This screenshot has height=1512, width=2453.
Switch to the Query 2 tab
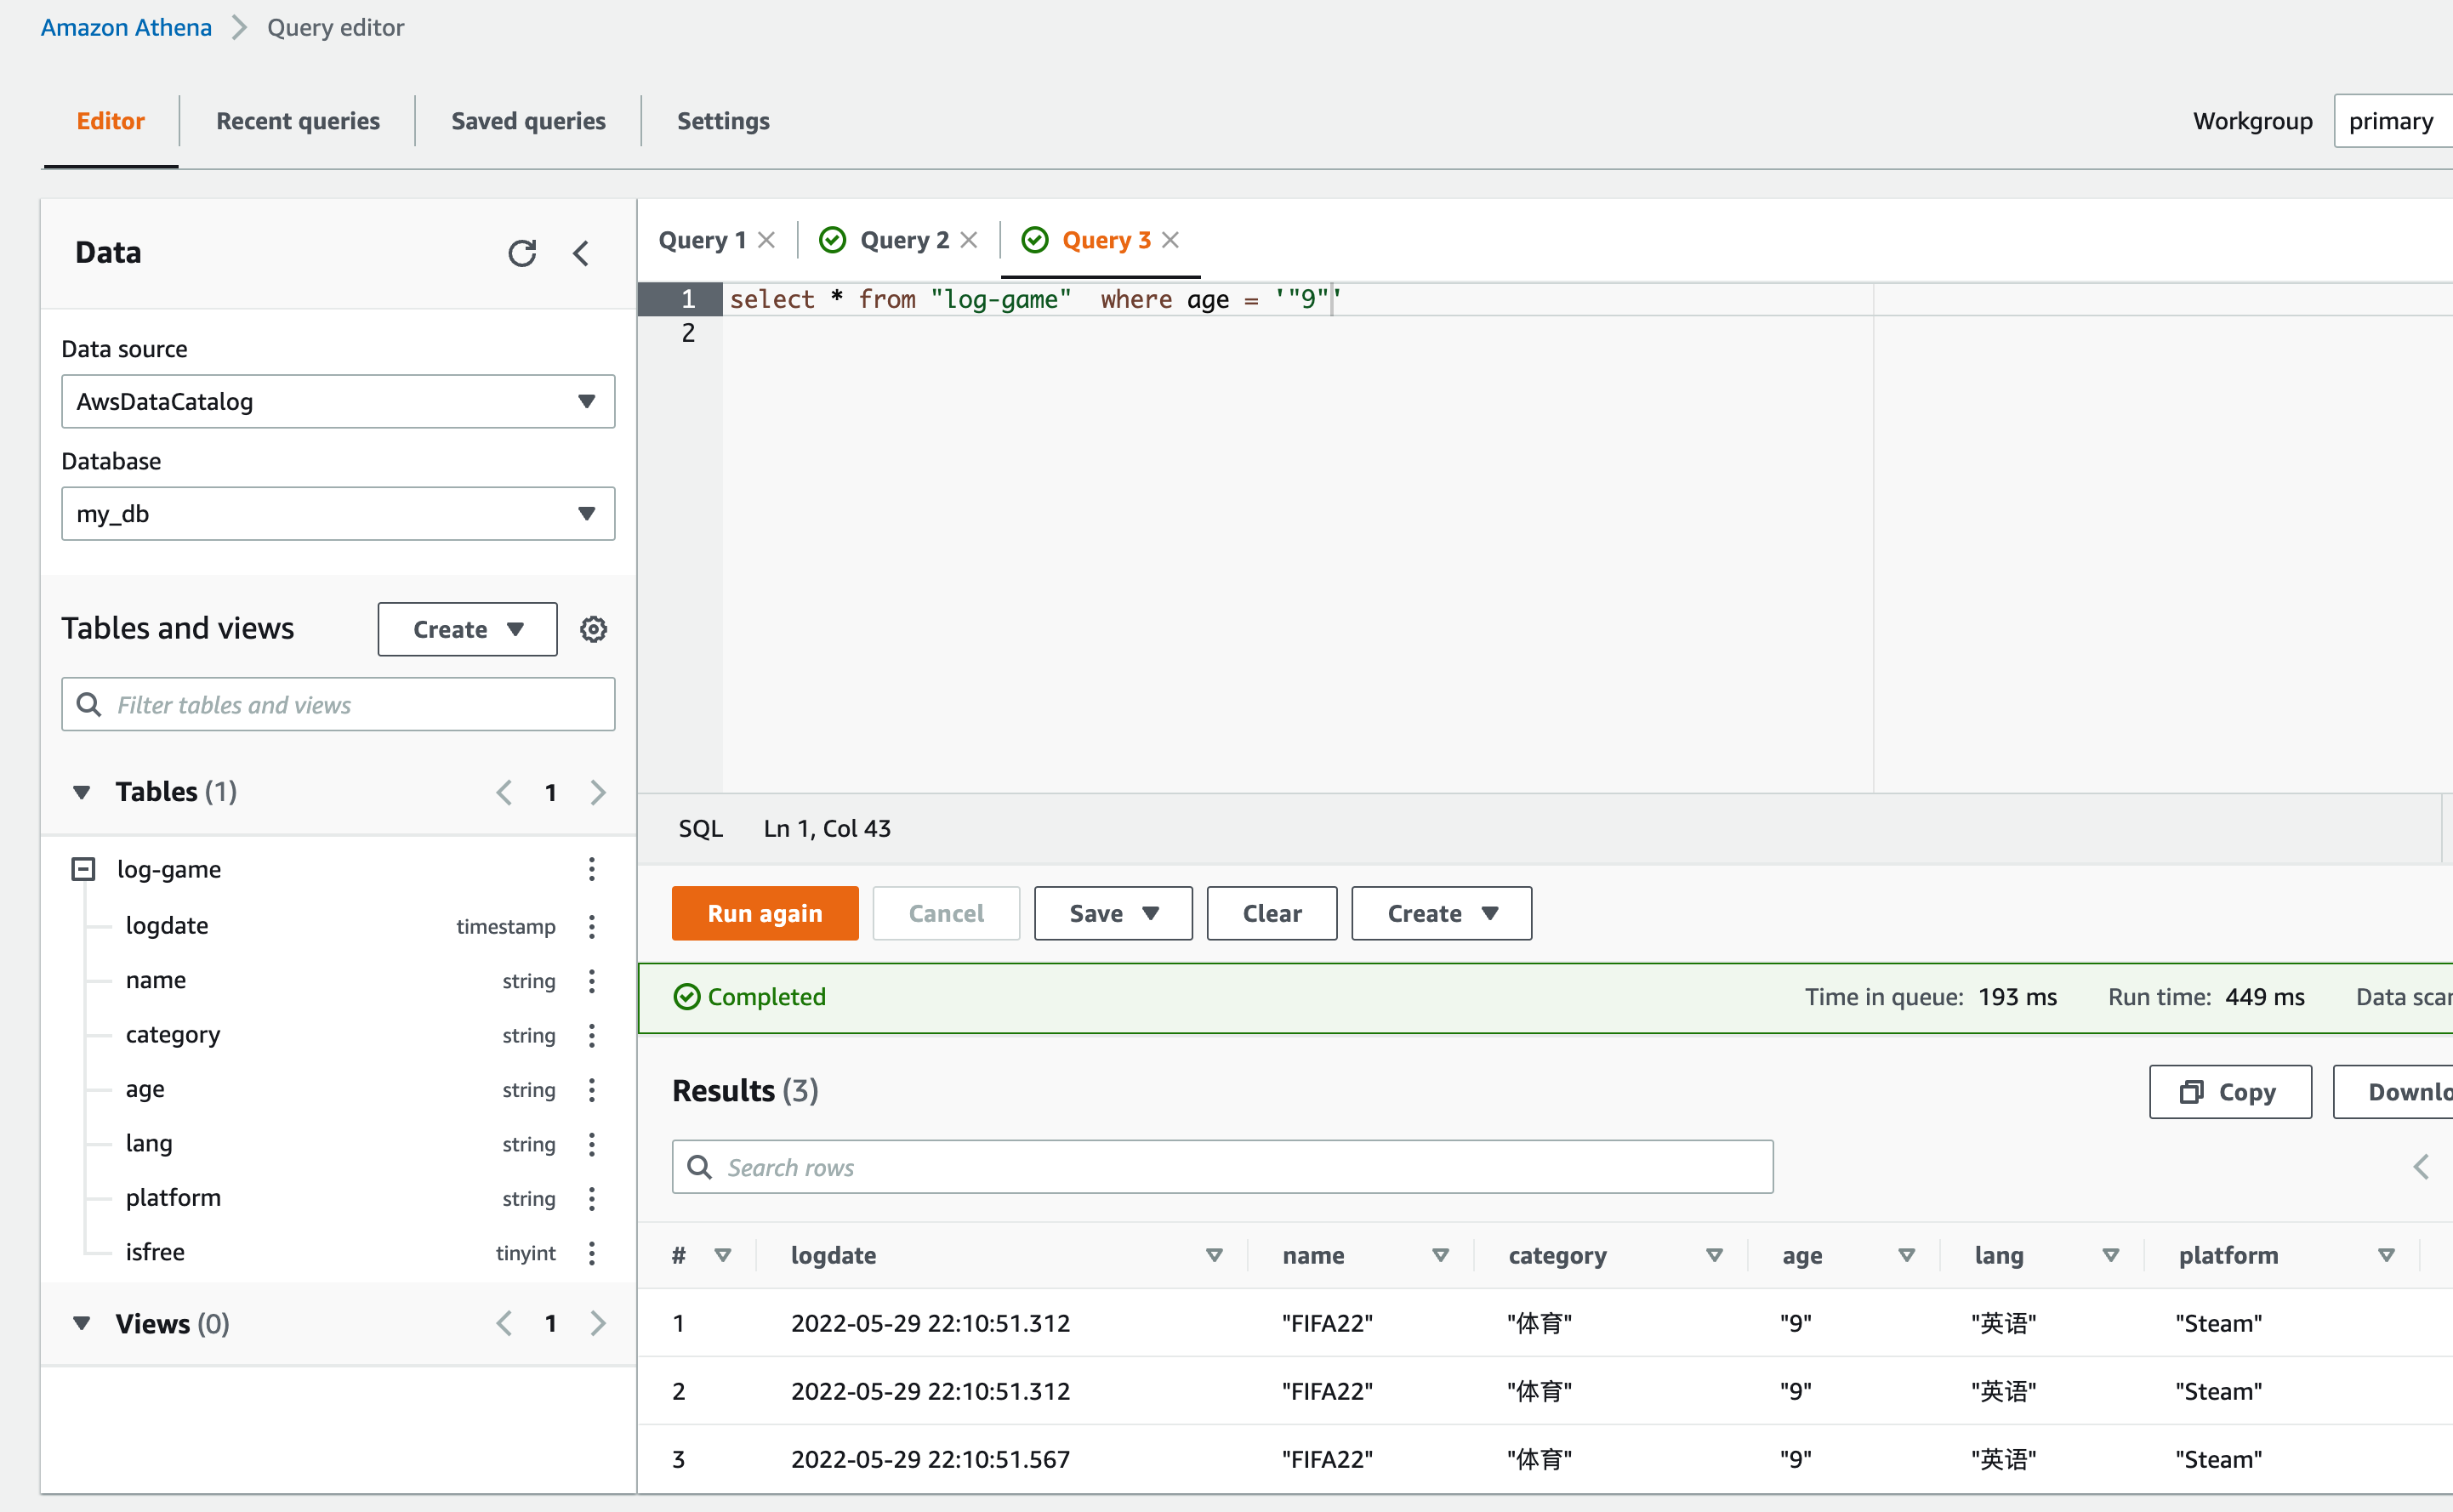903,240
